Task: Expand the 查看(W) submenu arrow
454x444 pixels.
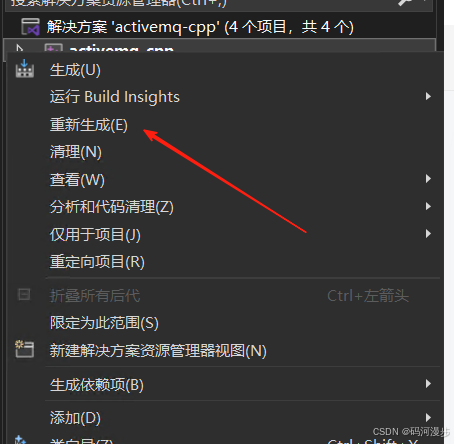Action: pos(428,179)
